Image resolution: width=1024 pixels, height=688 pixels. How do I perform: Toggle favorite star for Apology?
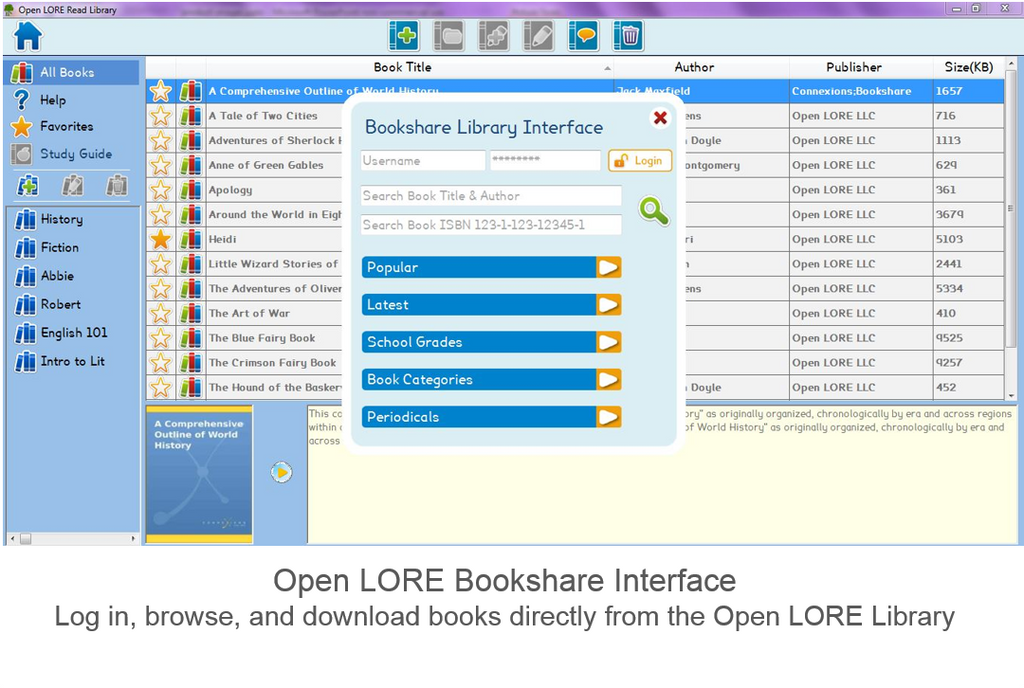161,191
